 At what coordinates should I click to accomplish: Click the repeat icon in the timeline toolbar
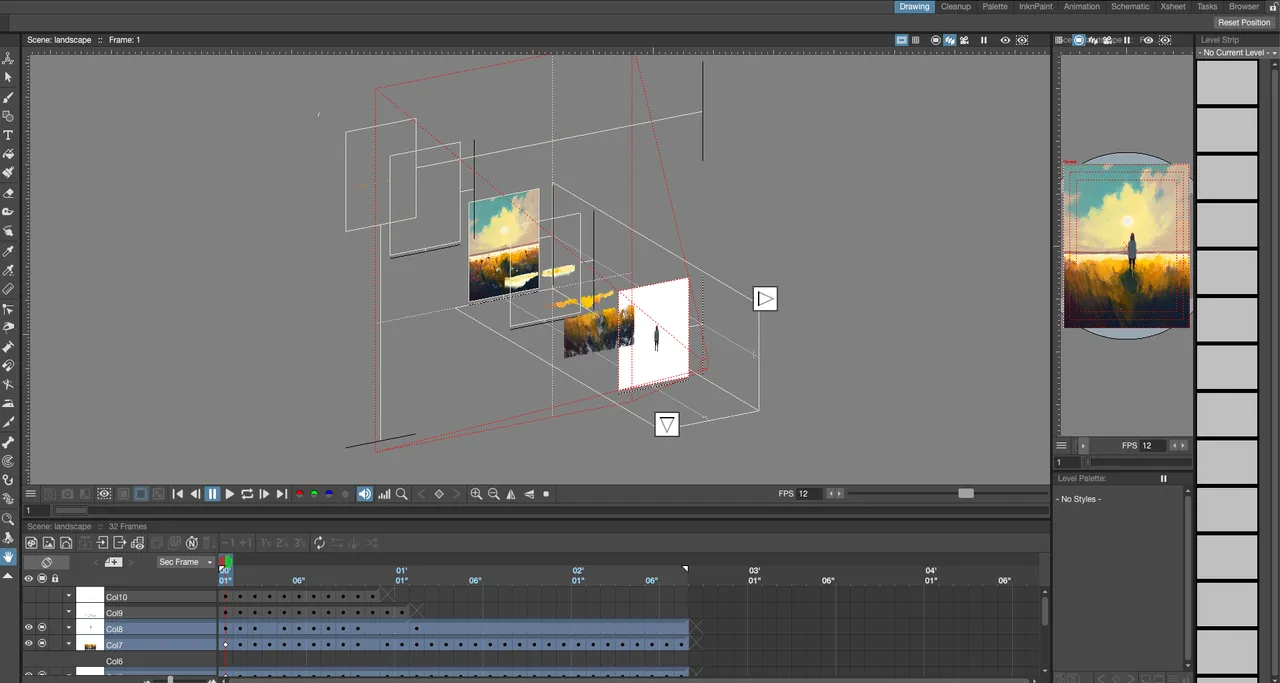[319, 543]
